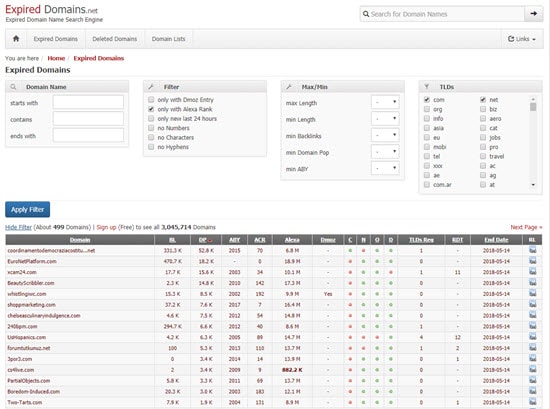
Task: Click the wrench icon in Max/Min panel header
Action: [289, 87]
